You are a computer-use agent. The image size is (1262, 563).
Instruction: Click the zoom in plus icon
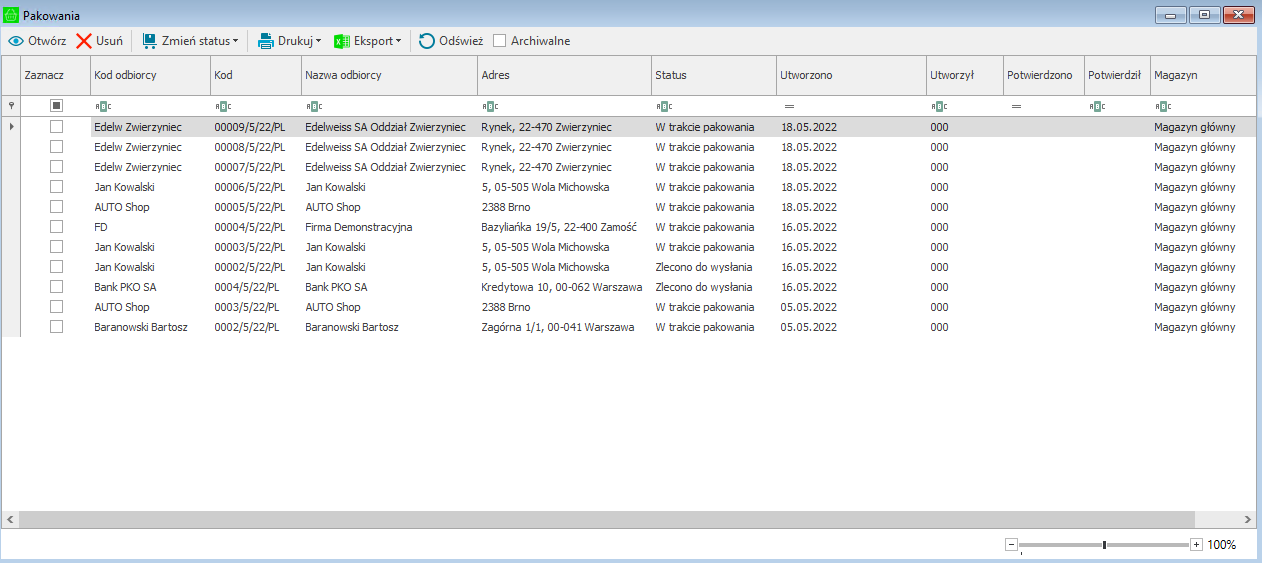(1196, 545)
